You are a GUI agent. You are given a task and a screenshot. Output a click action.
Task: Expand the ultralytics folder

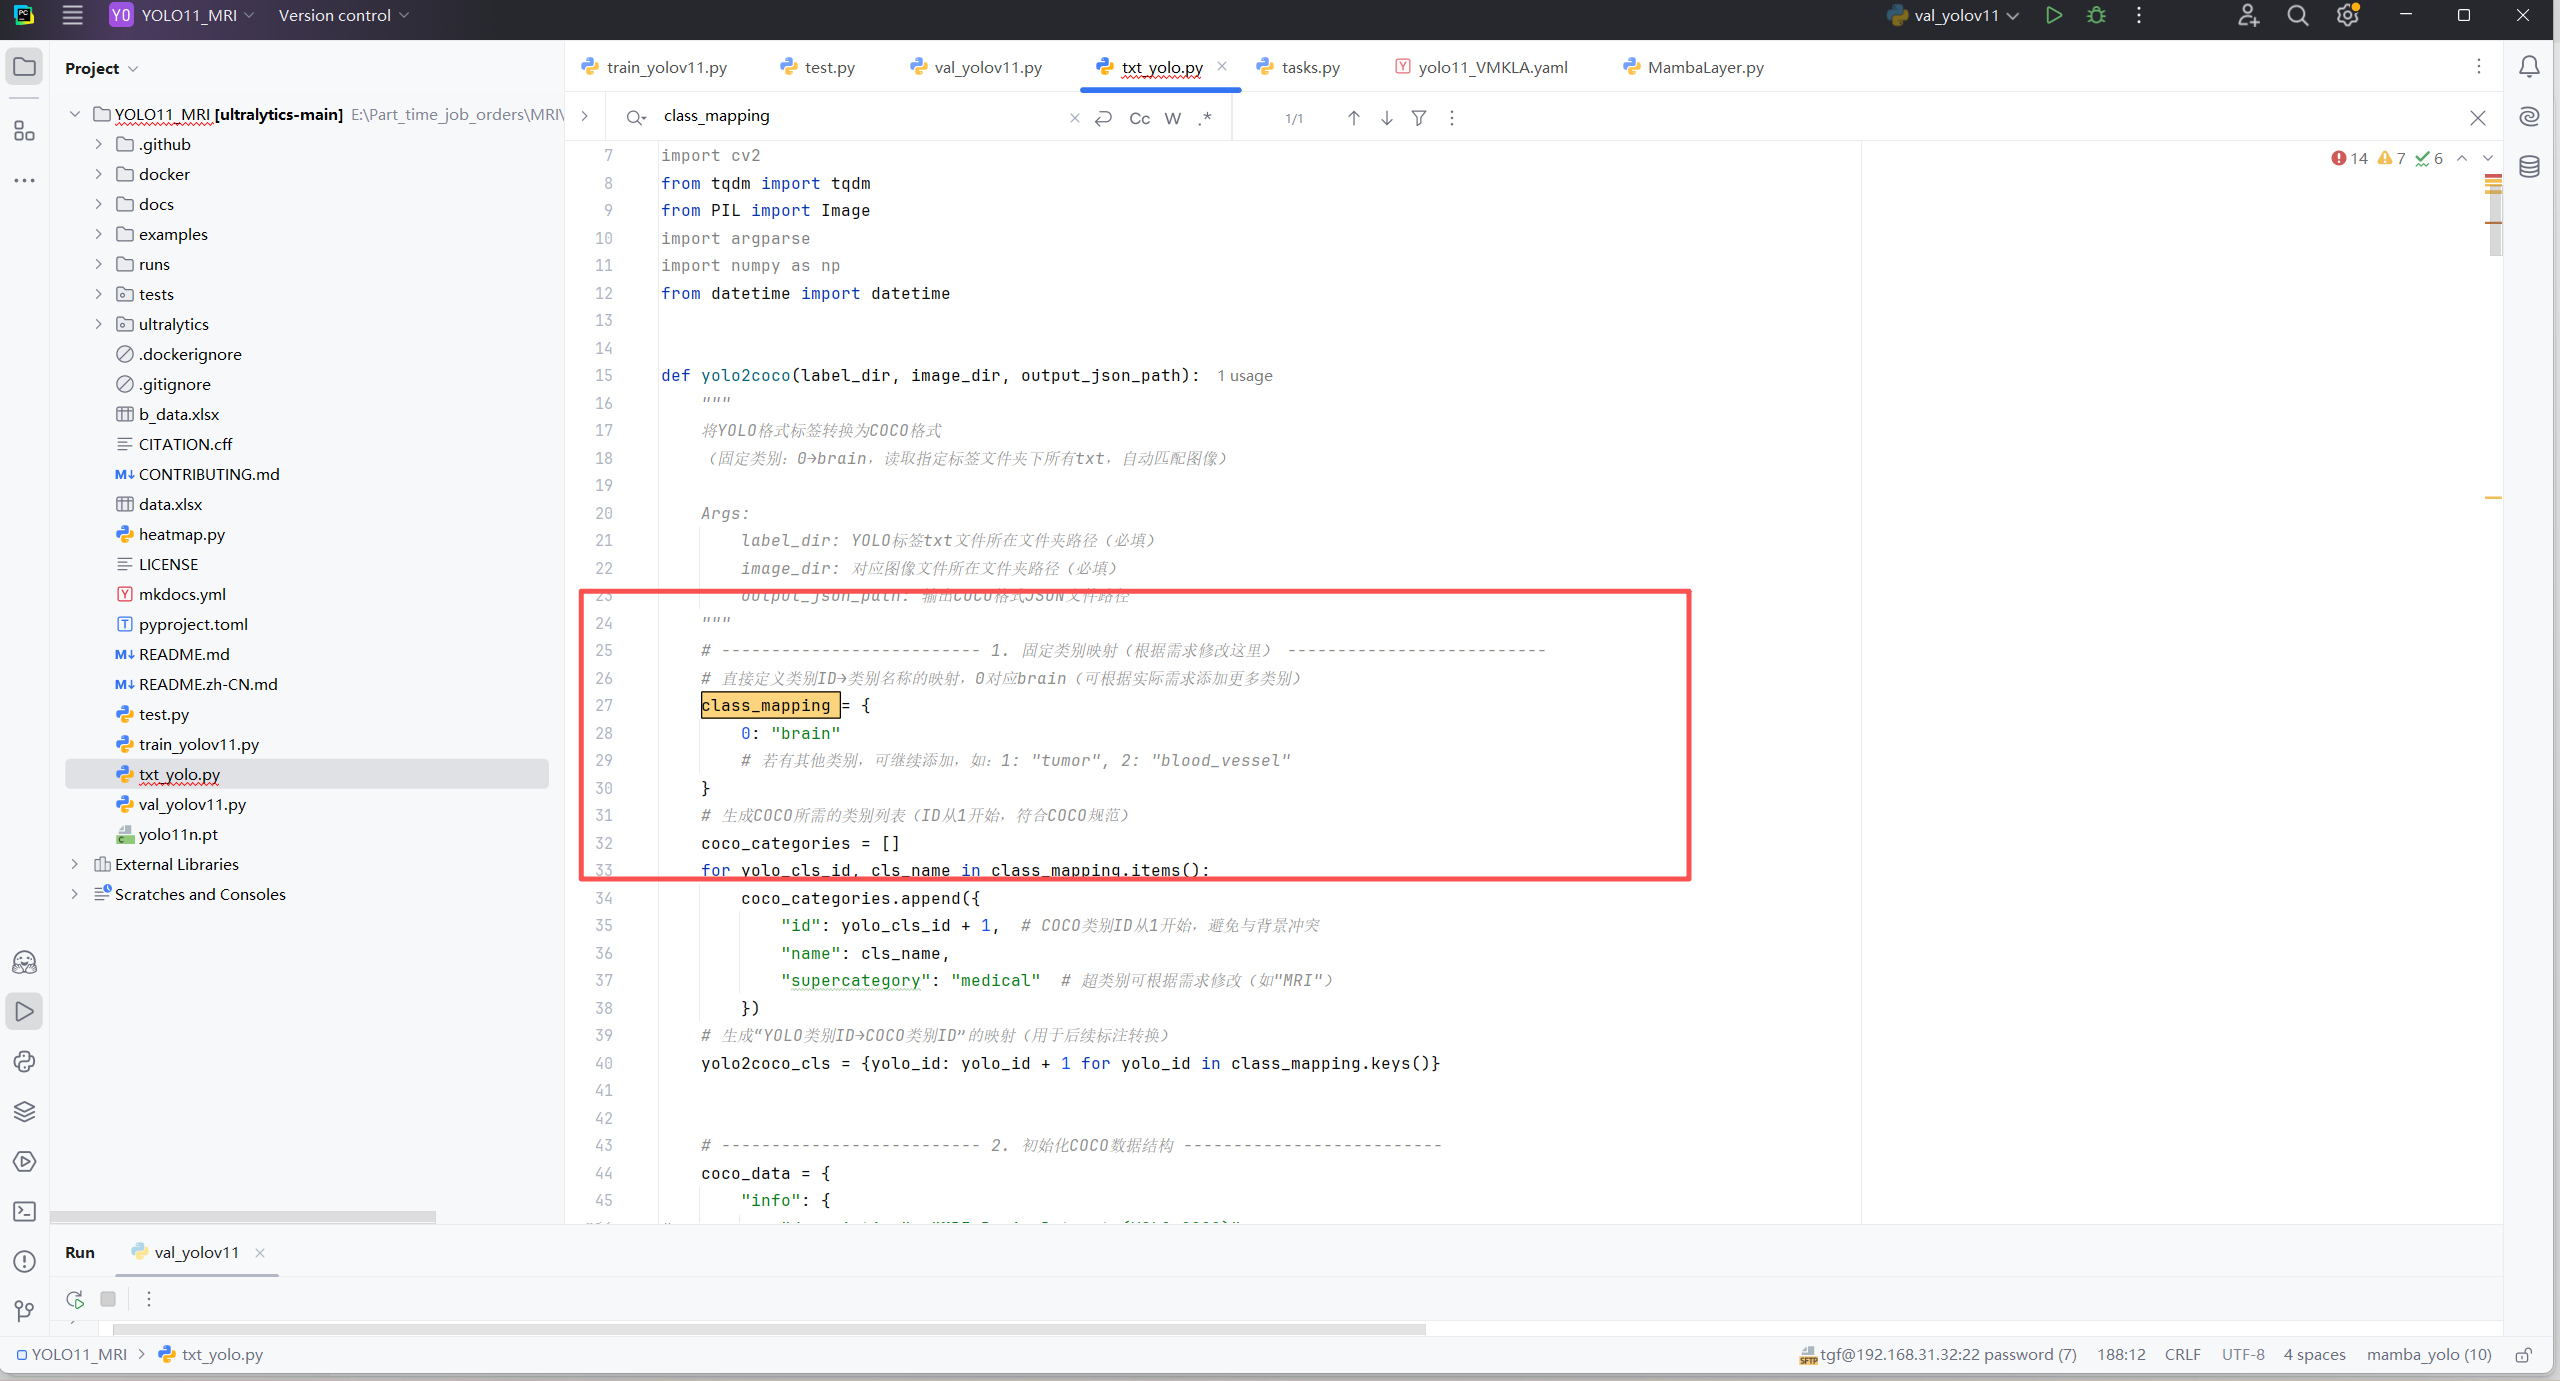coord(98,324)
